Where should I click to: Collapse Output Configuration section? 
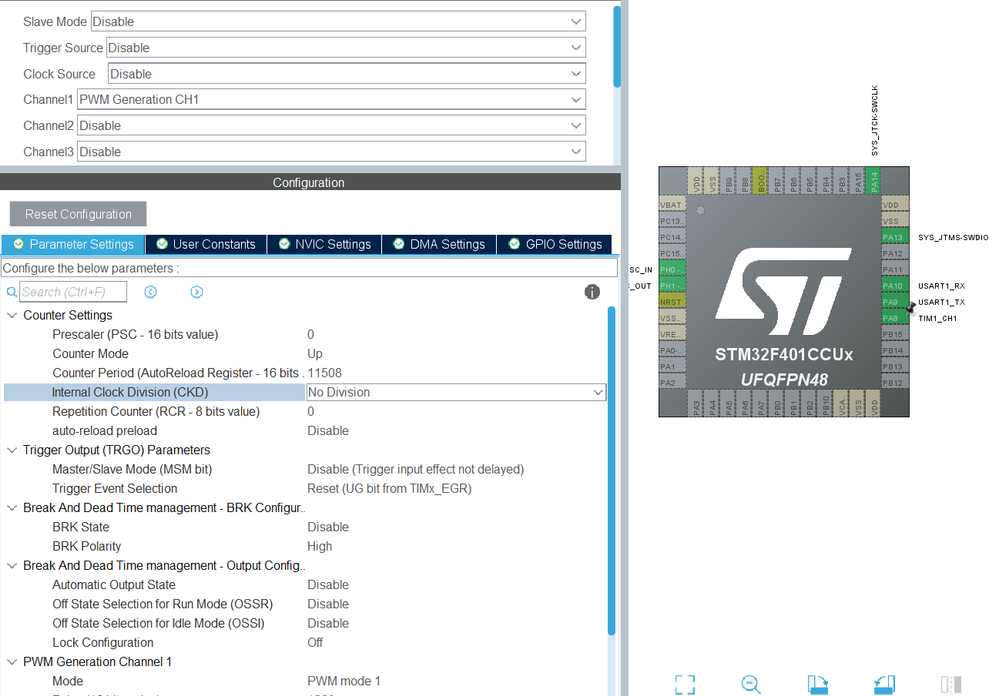pos(11,566)
